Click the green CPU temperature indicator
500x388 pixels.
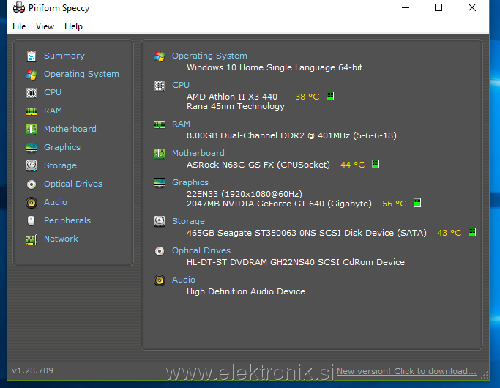click(330, 96)
